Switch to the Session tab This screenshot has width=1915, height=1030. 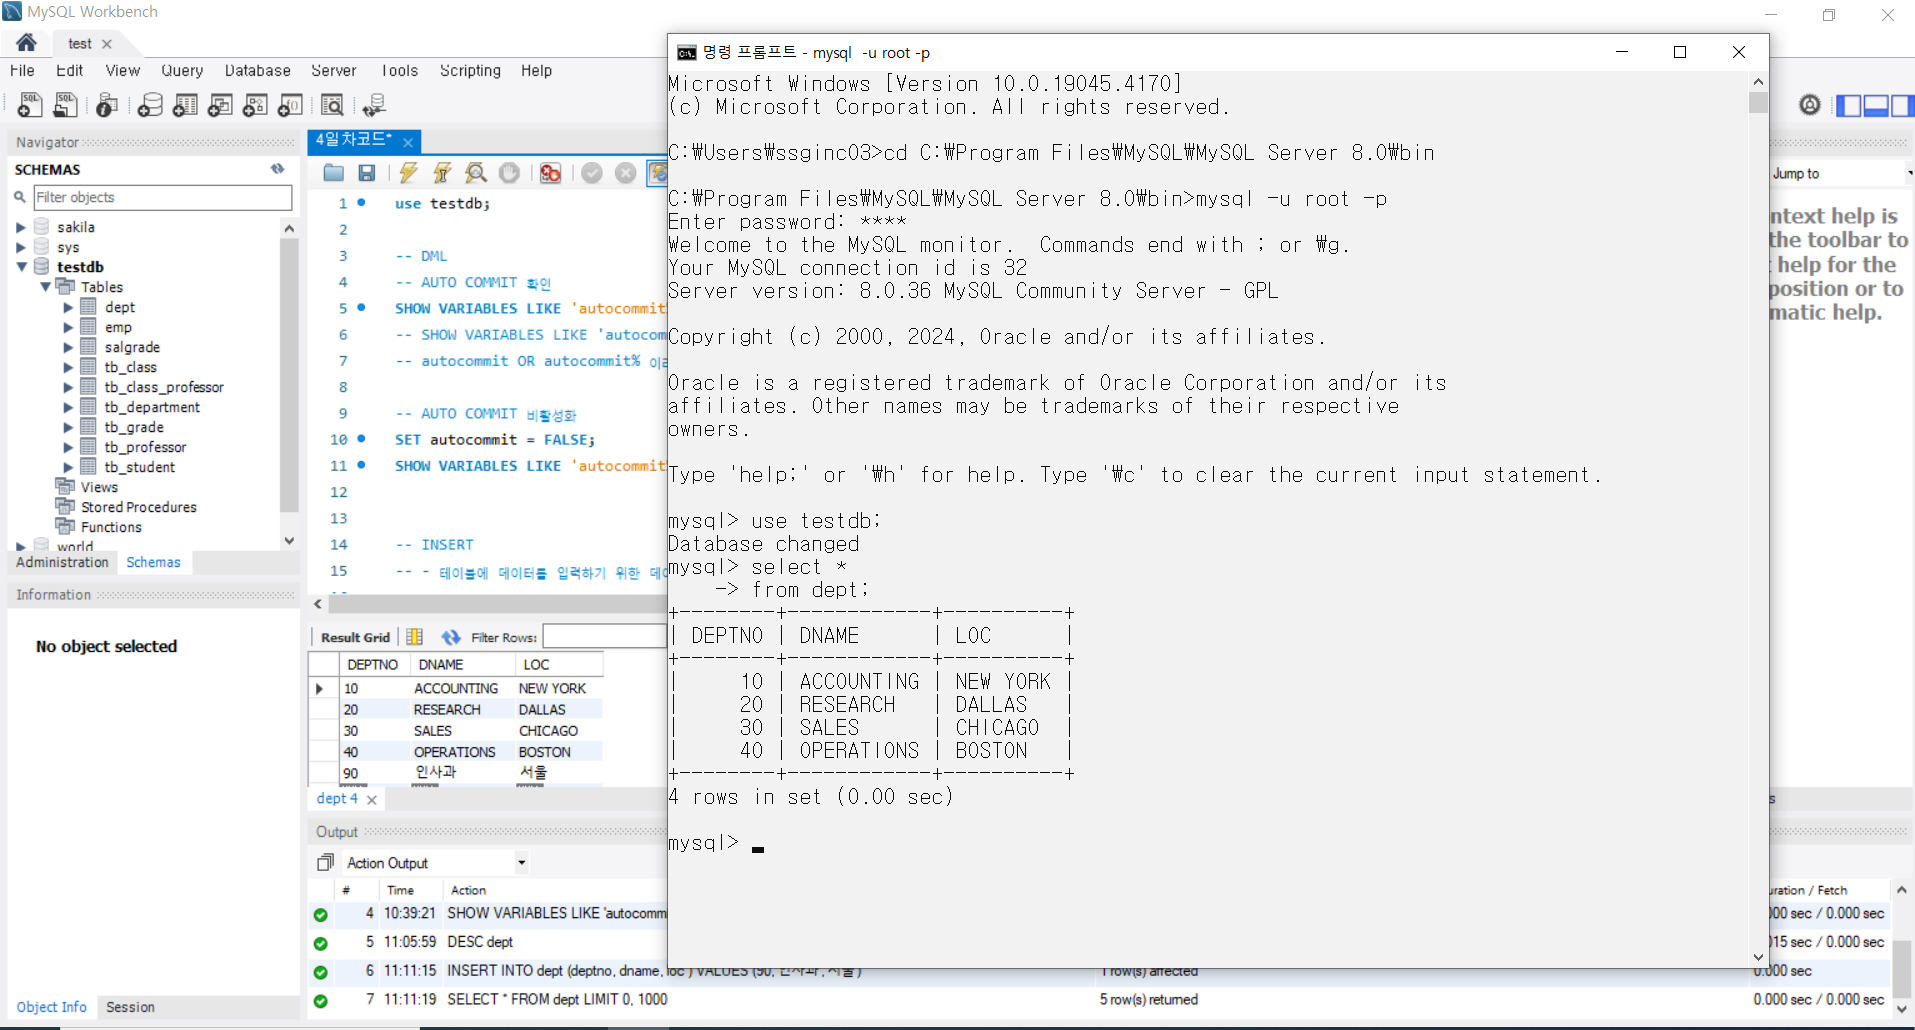tap(130, 1007)
